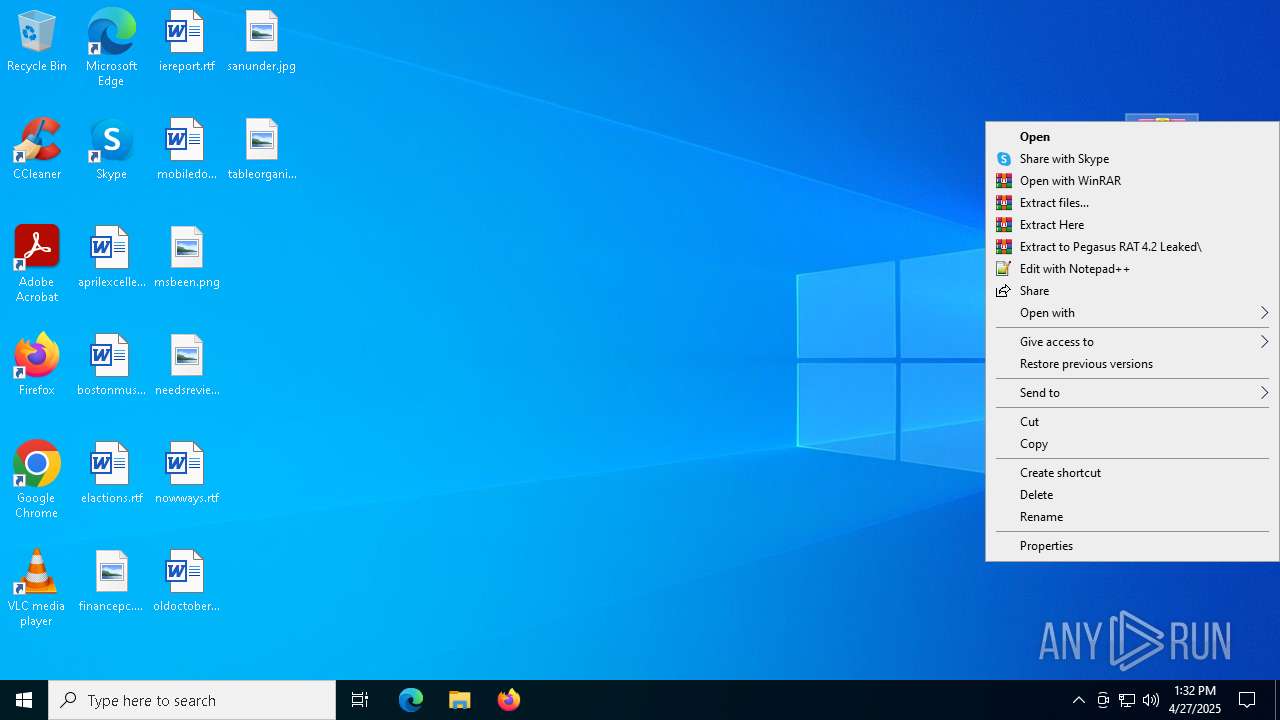
Task: Choose Cut from the context menu
Action: tap(1132, 422)
